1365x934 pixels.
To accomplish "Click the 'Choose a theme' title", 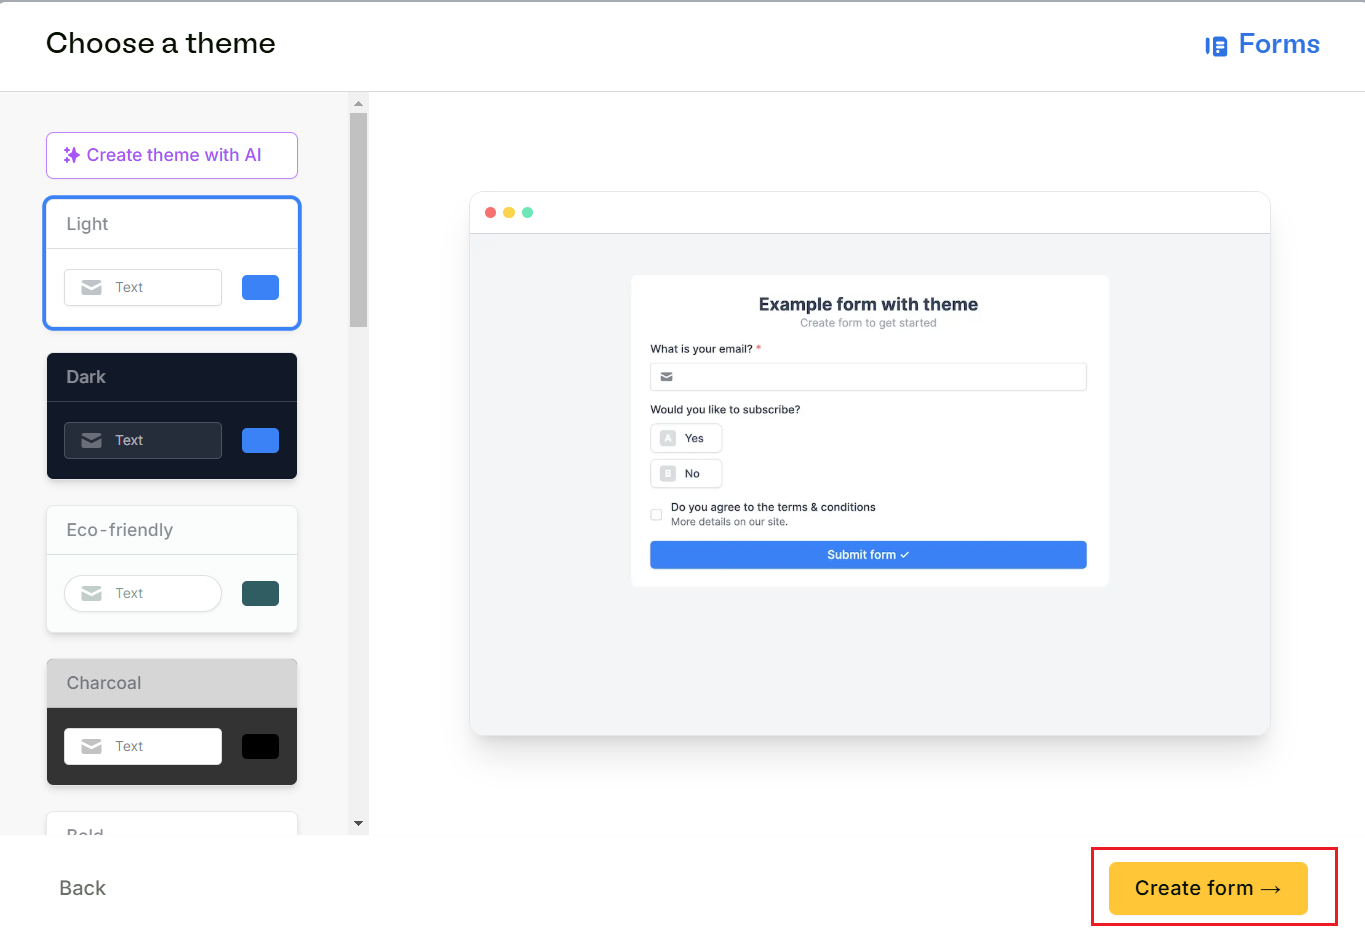I will [x=160, y=43].
